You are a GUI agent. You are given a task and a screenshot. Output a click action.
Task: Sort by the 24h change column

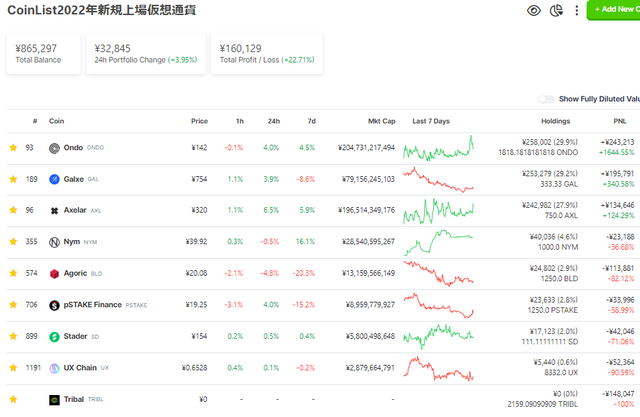point(273,121)
